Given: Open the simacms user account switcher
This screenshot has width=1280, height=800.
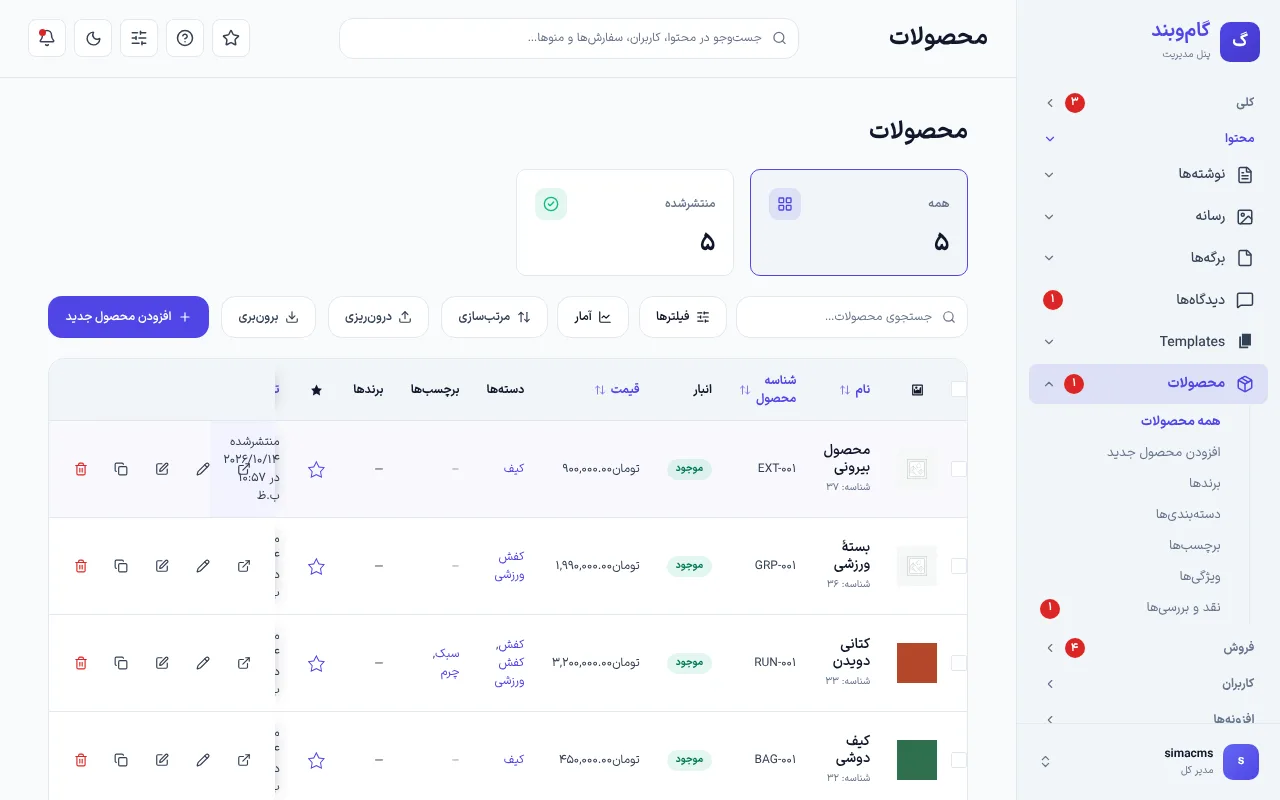Looking at the screenshot, I should 1148,761.
